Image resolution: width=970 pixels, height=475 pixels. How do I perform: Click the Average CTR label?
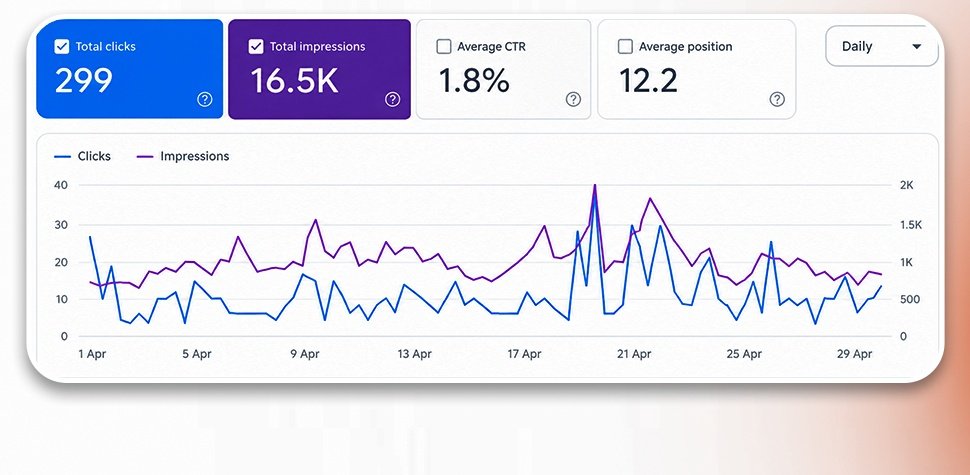point(491,46)
